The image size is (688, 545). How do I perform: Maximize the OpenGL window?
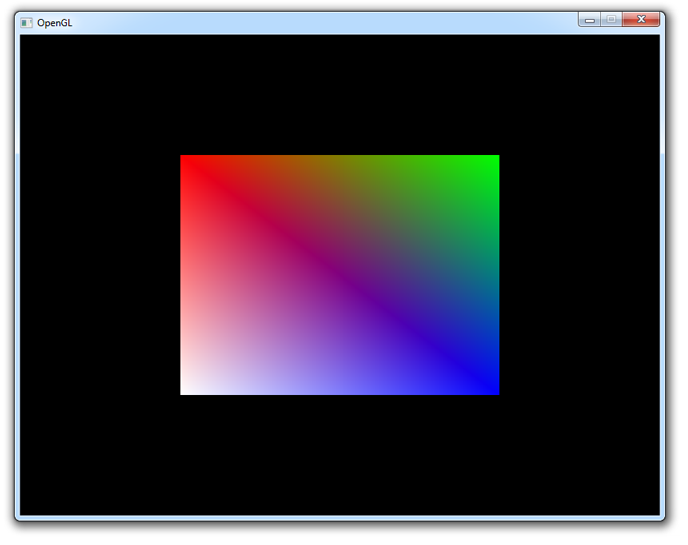pyautogui.click(x=611, y=20)
